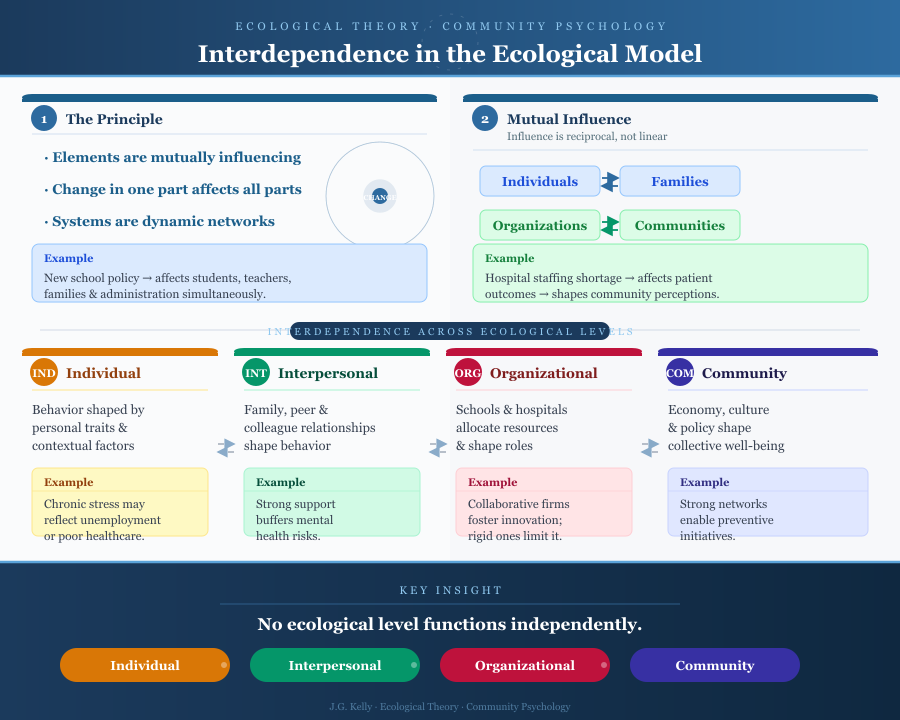Expand the Example box under The Principle

tap(229, 273)
